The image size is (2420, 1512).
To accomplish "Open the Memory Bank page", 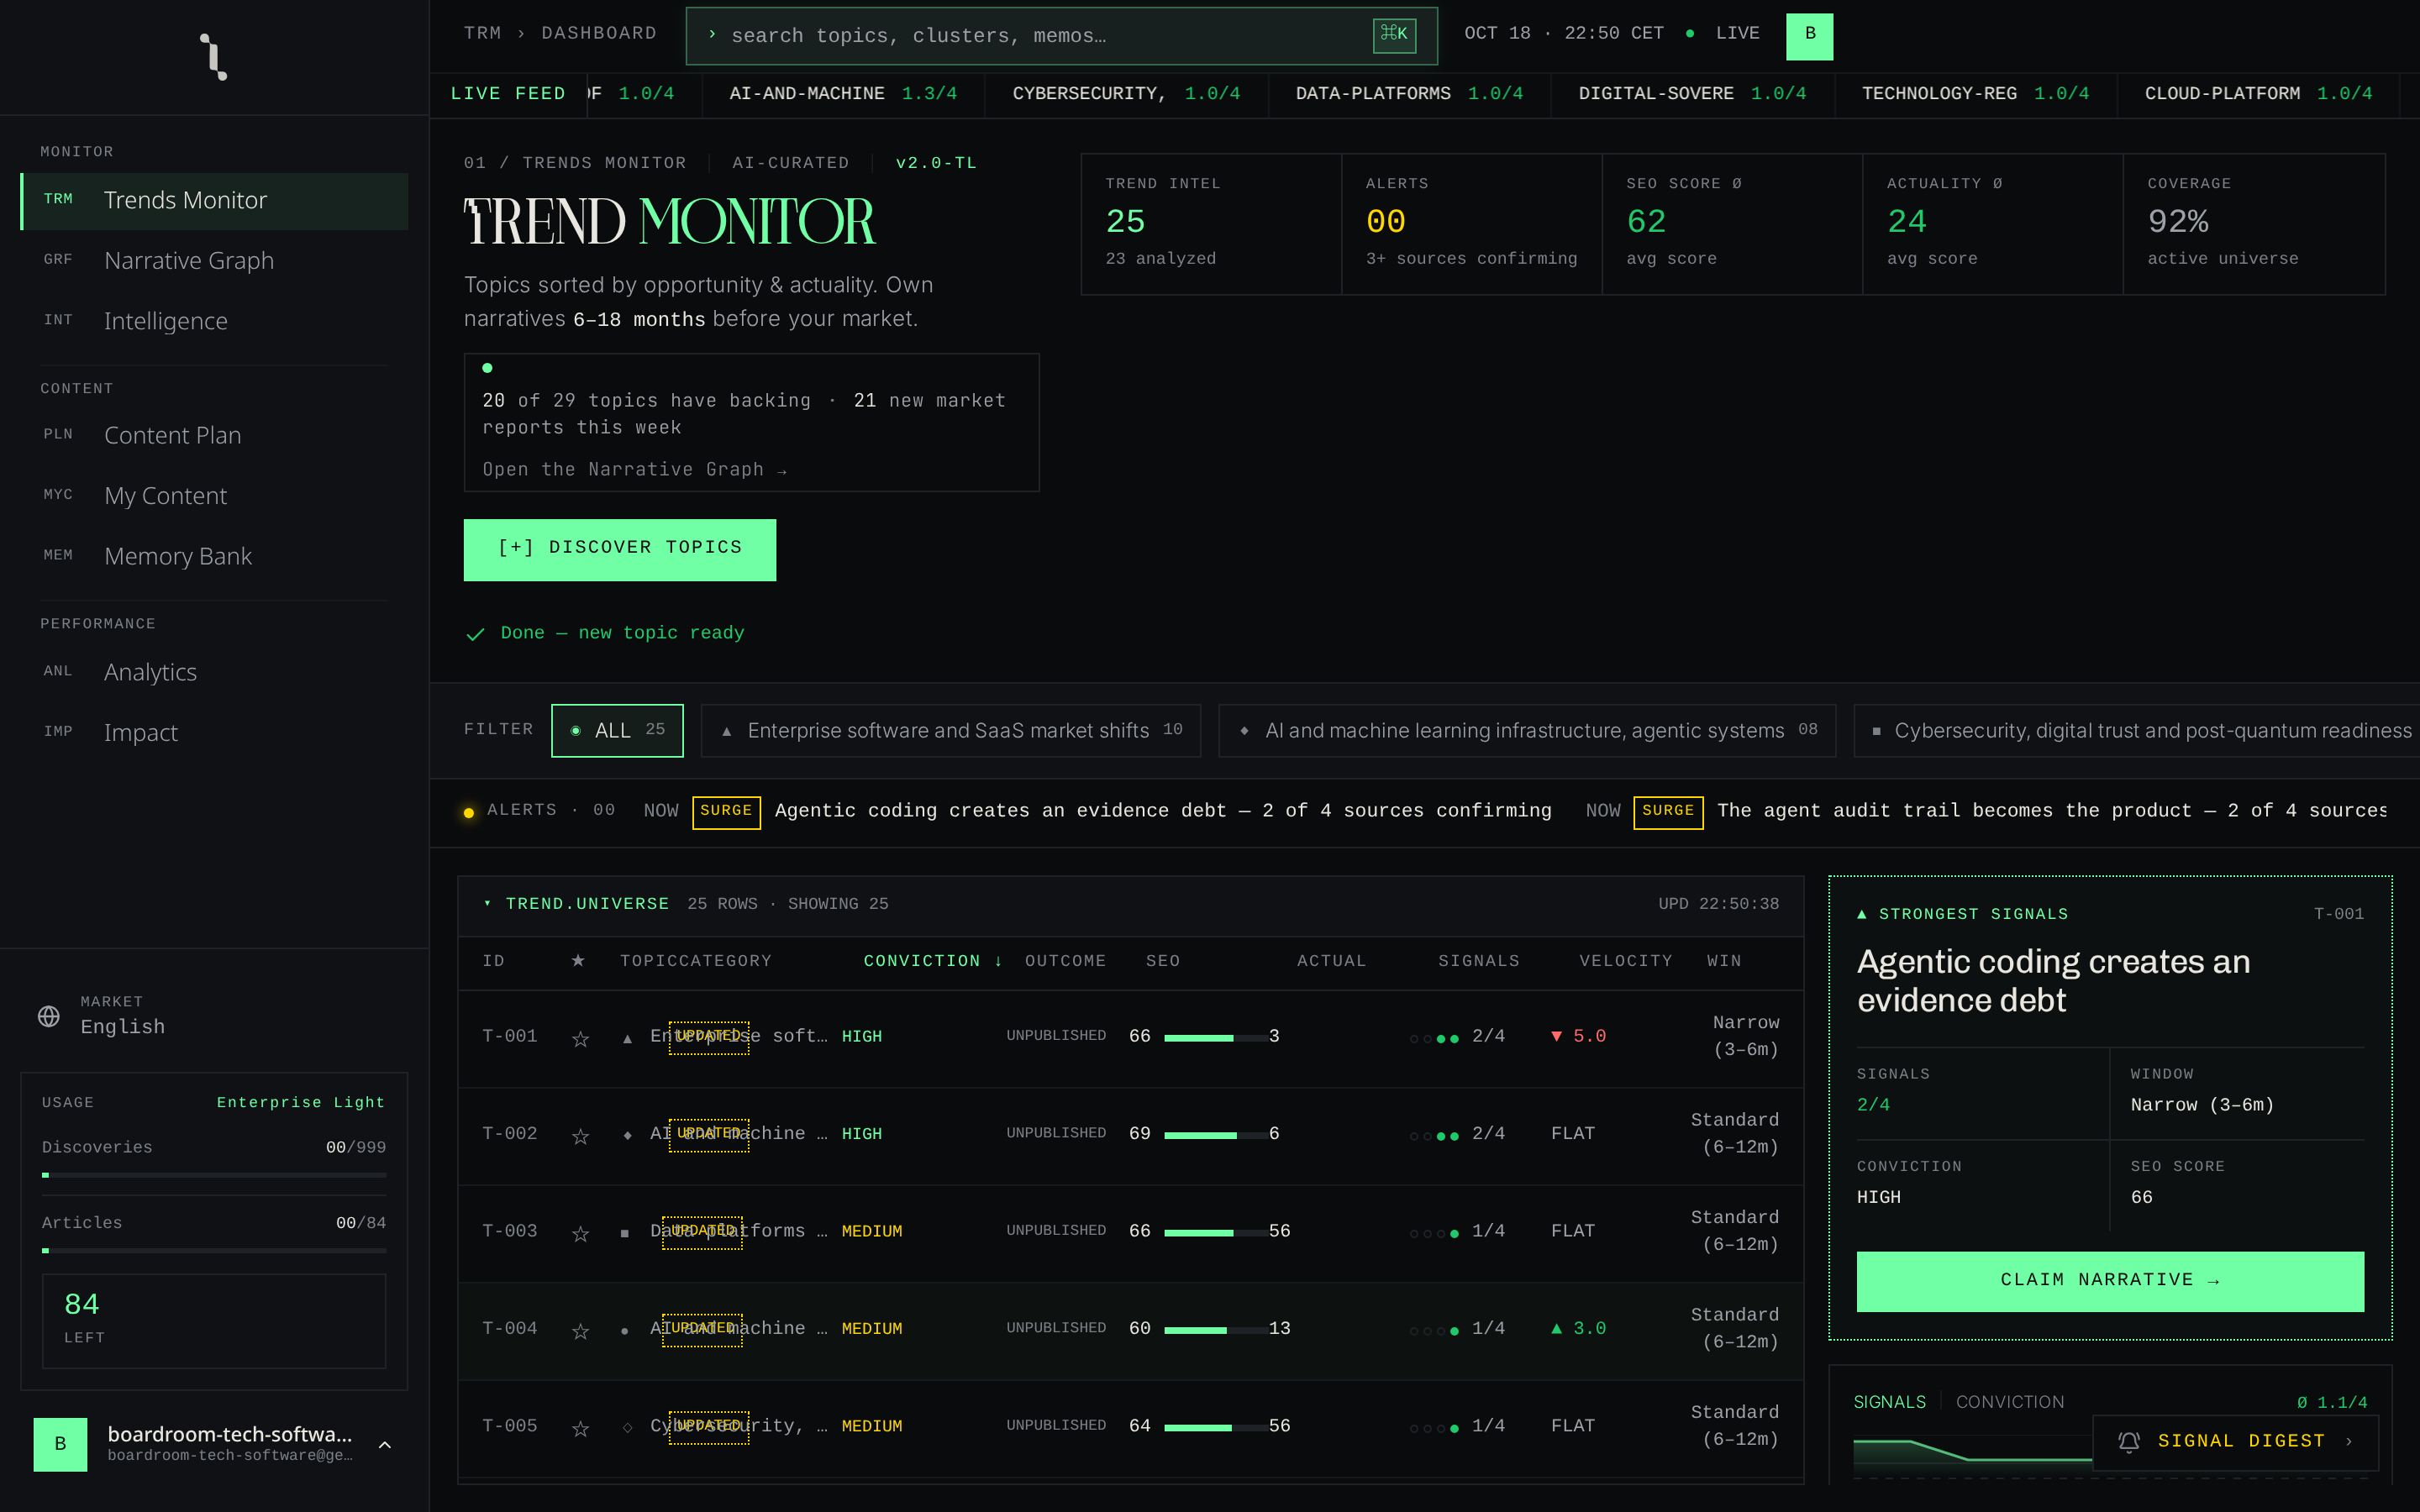I will [x=214, y=556].
